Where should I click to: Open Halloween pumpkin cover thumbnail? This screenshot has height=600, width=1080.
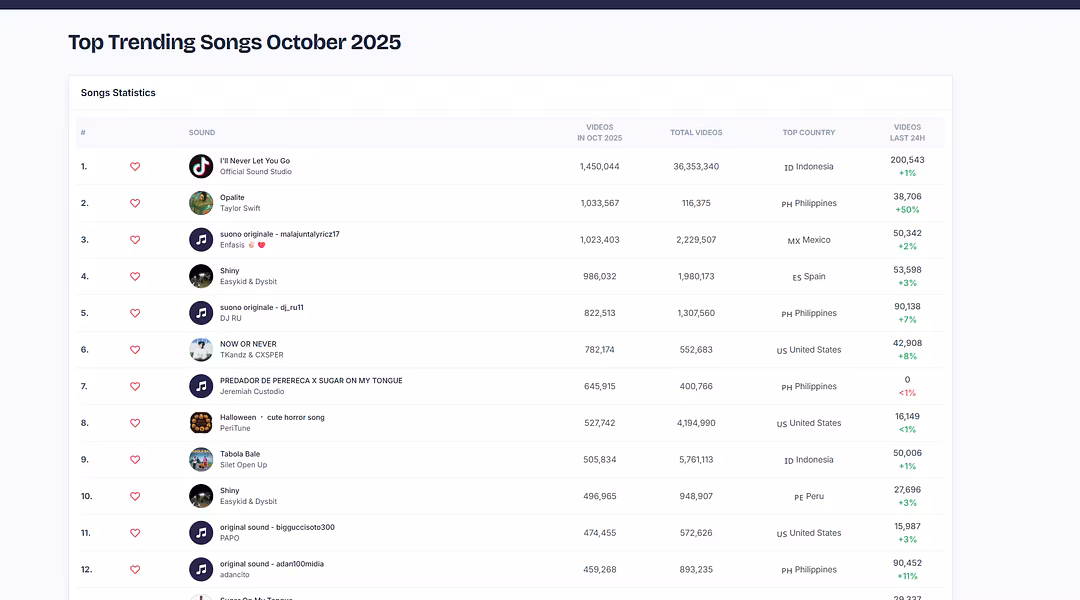tap(201, 423)
